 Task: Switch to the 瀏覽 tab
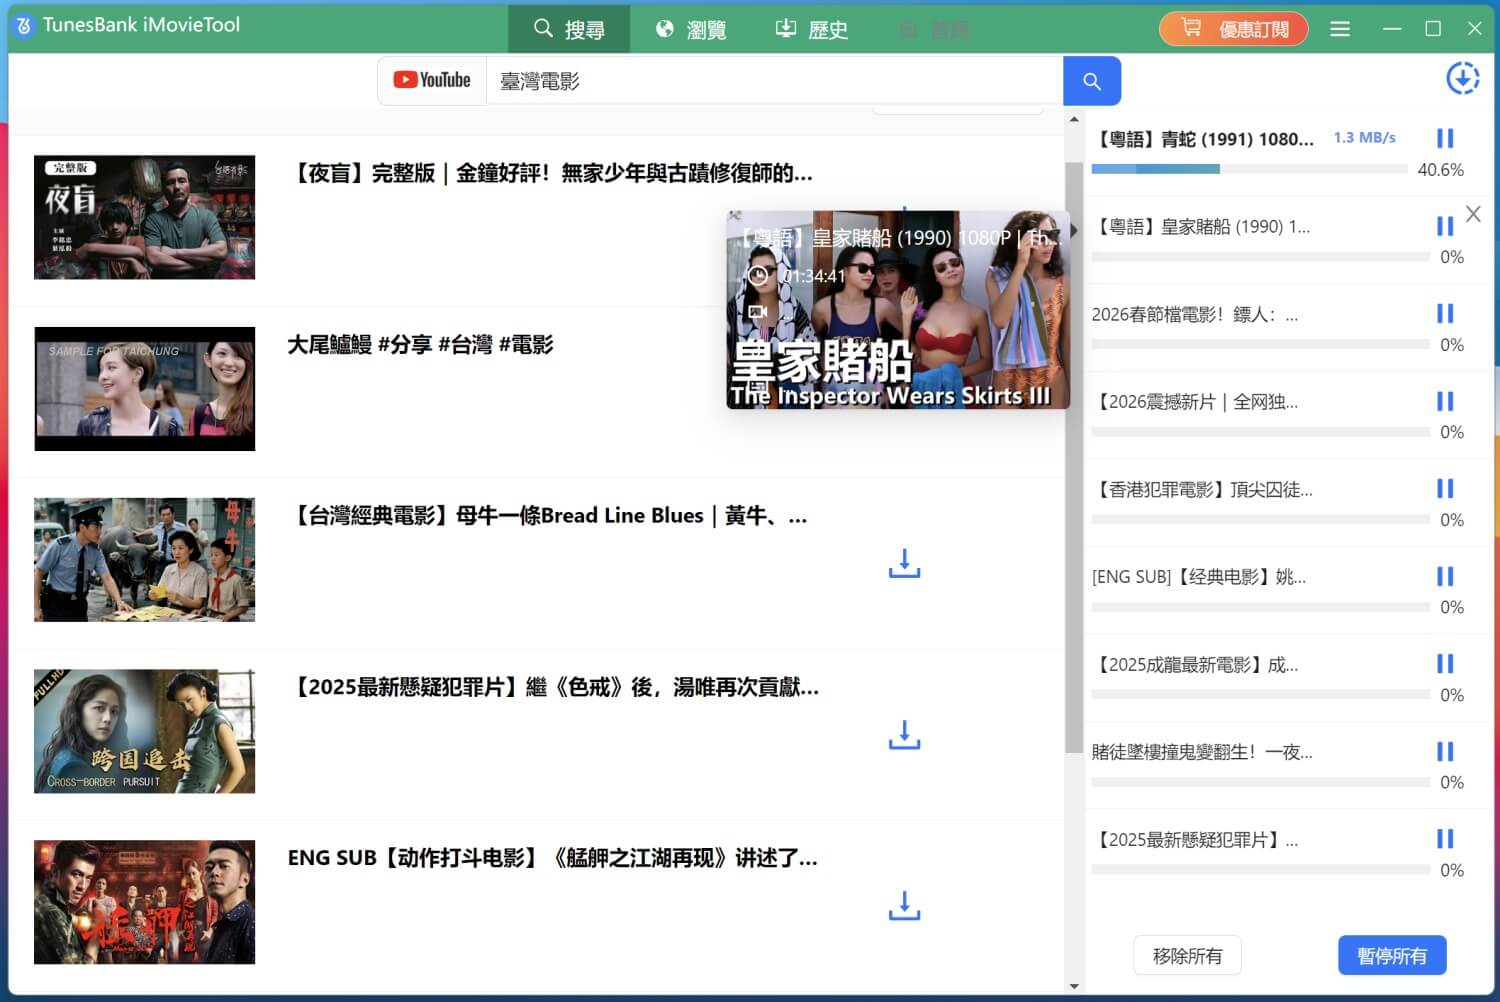click(x=691, y=29)
